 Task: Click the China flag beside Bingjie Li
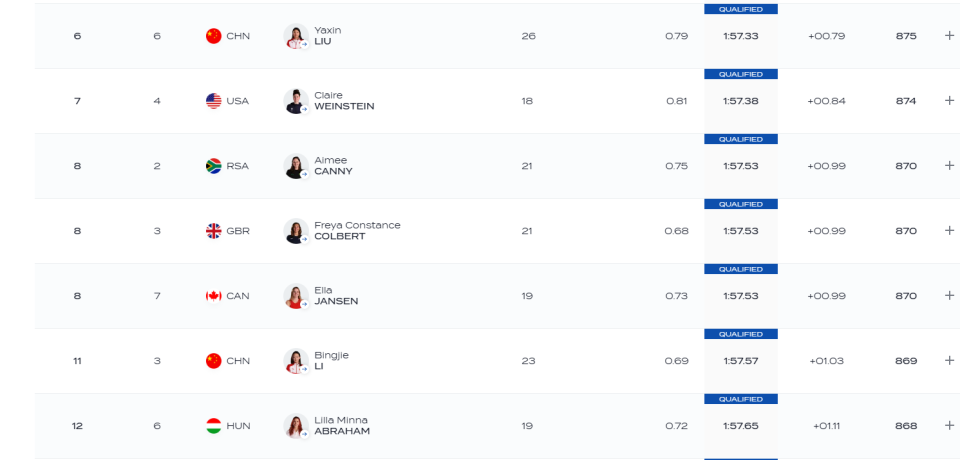tap(213, 361)
